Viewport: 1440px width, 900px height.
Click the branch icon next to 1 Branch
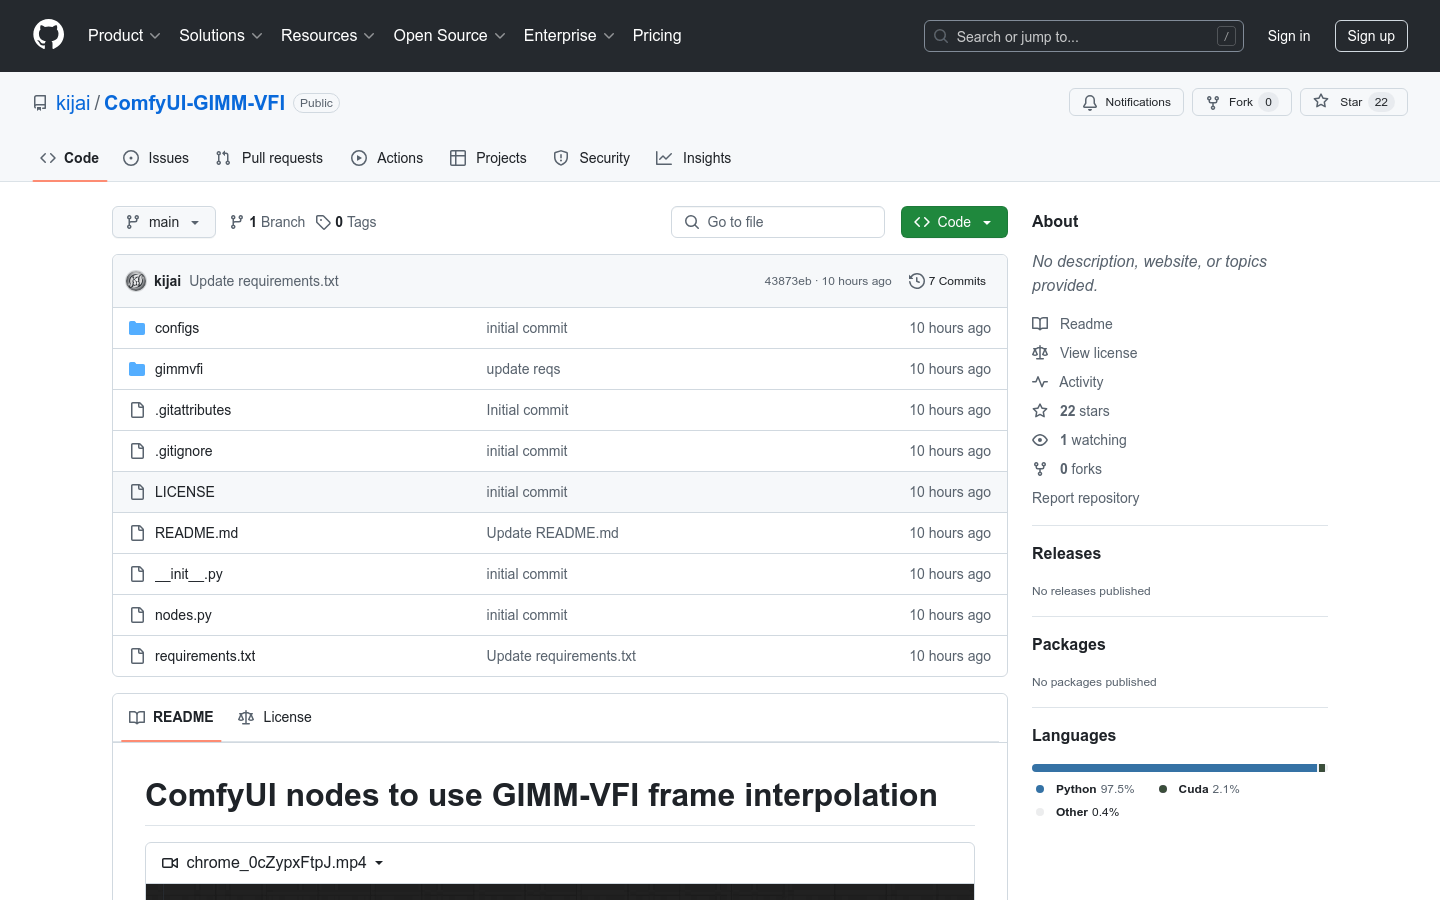coord(237,222)
